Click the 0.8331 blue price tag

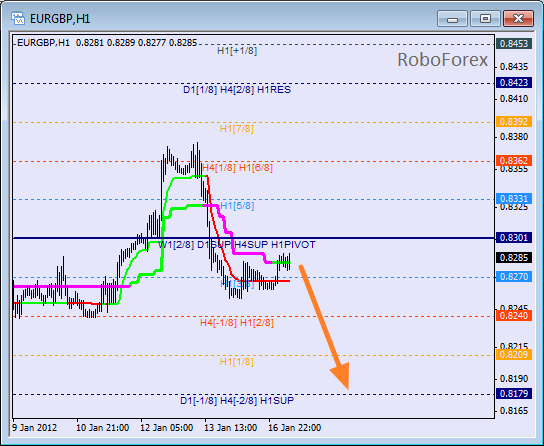(x=514, y=199)
